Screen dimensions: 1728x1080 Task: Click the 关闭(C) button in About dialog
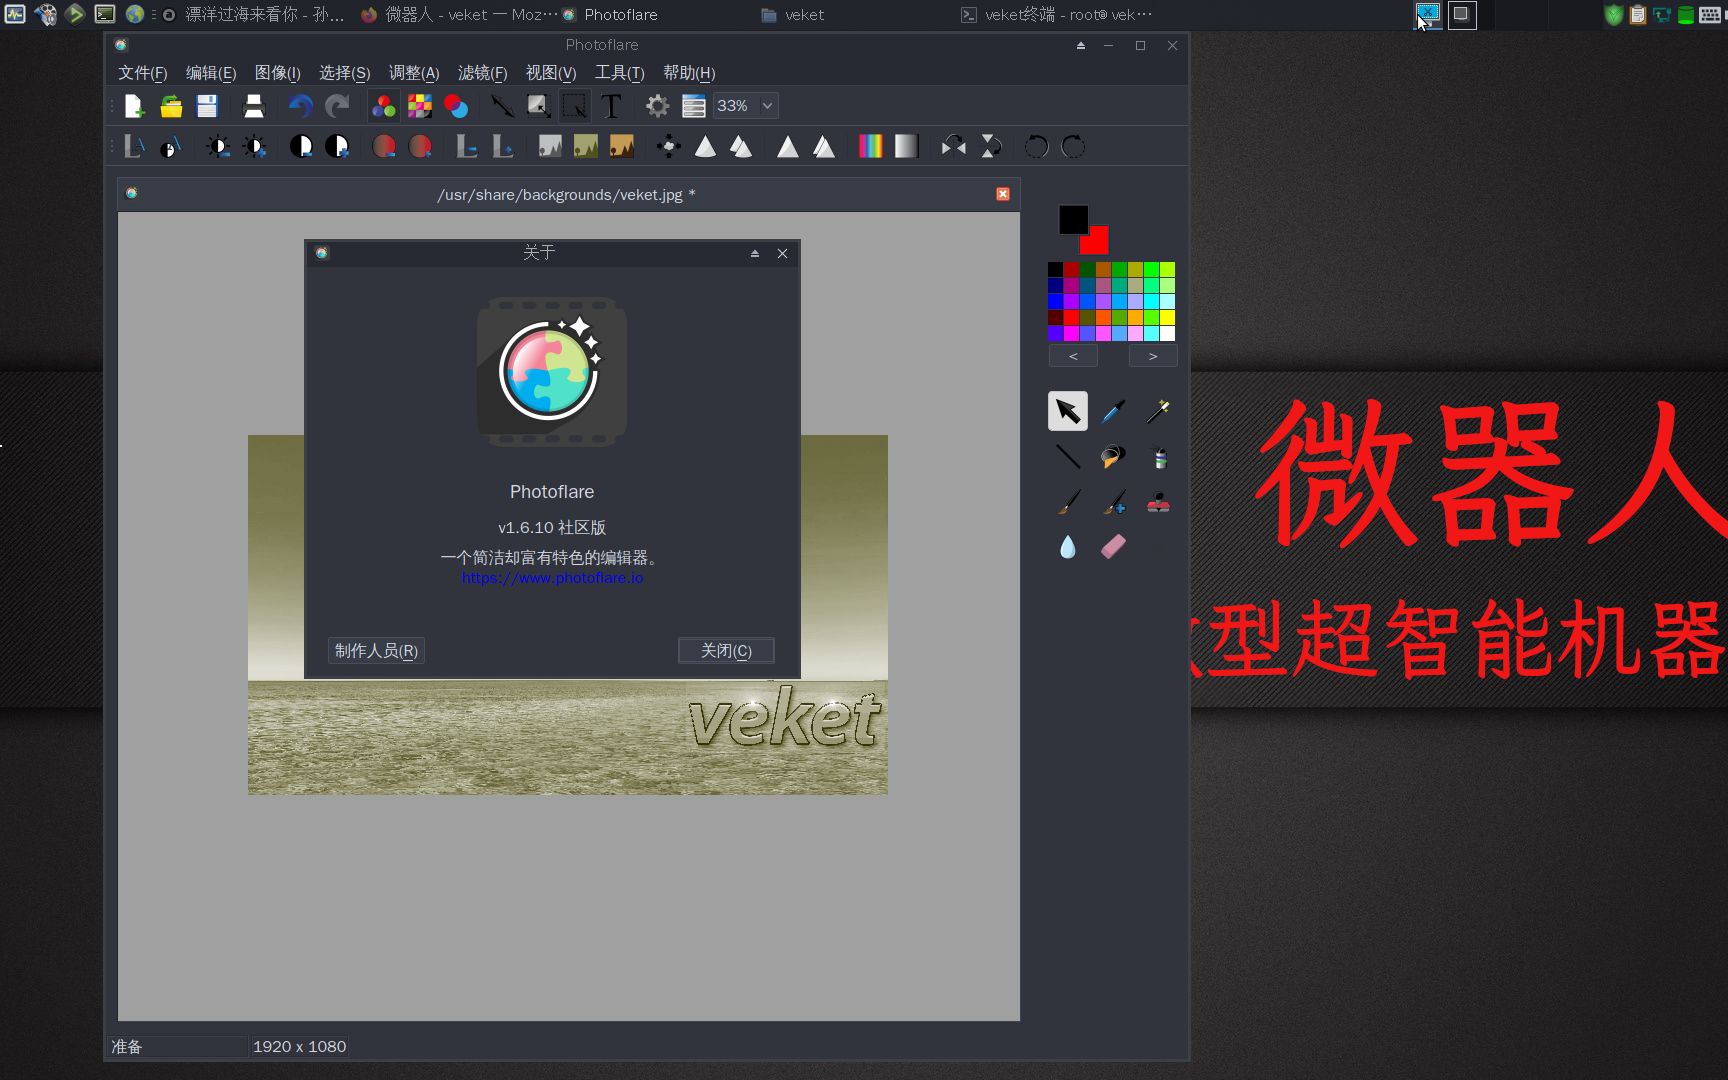click(x=726, y=651)
